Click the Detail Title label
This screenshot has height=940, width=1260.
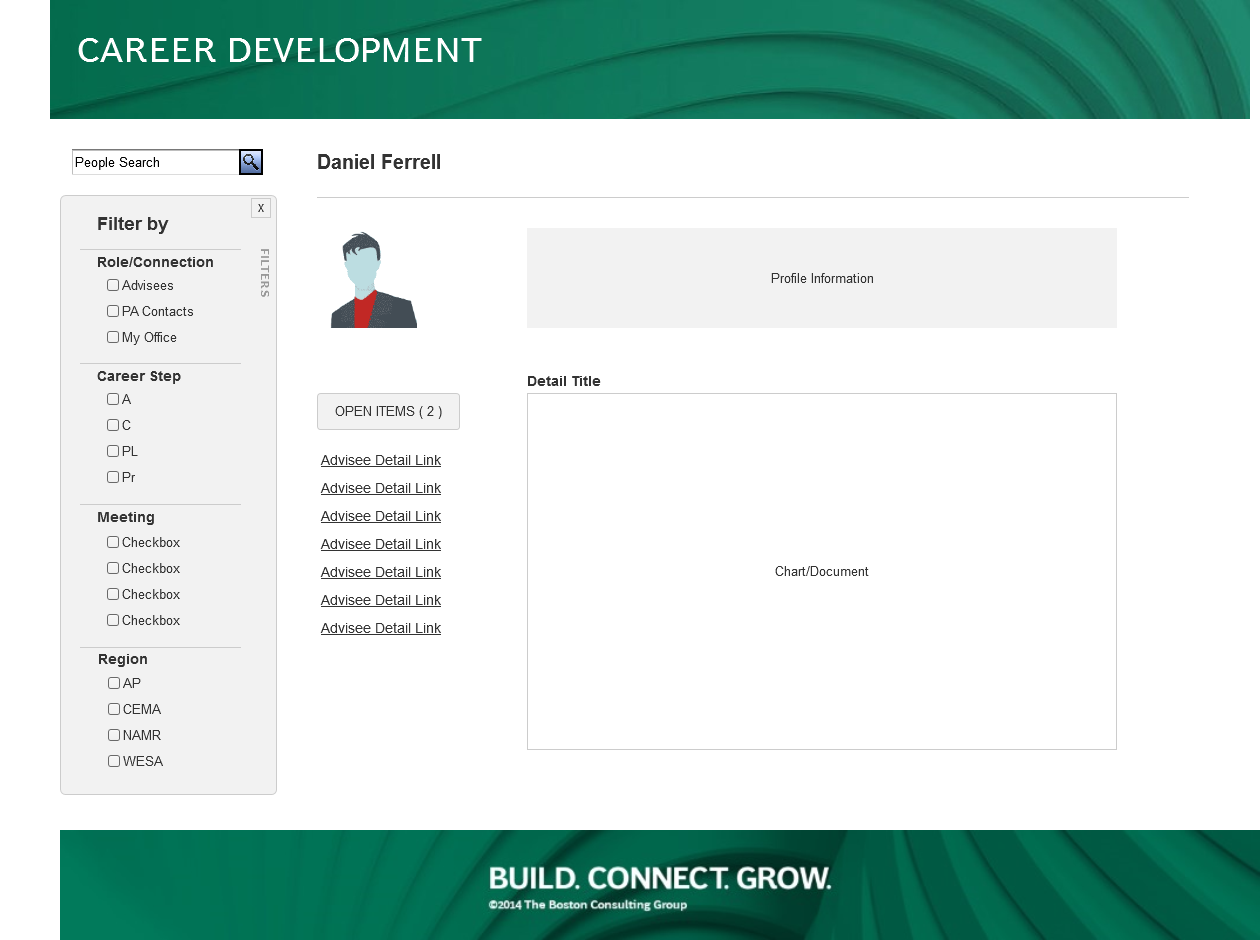pyautogui.click(x=564, y=381)
